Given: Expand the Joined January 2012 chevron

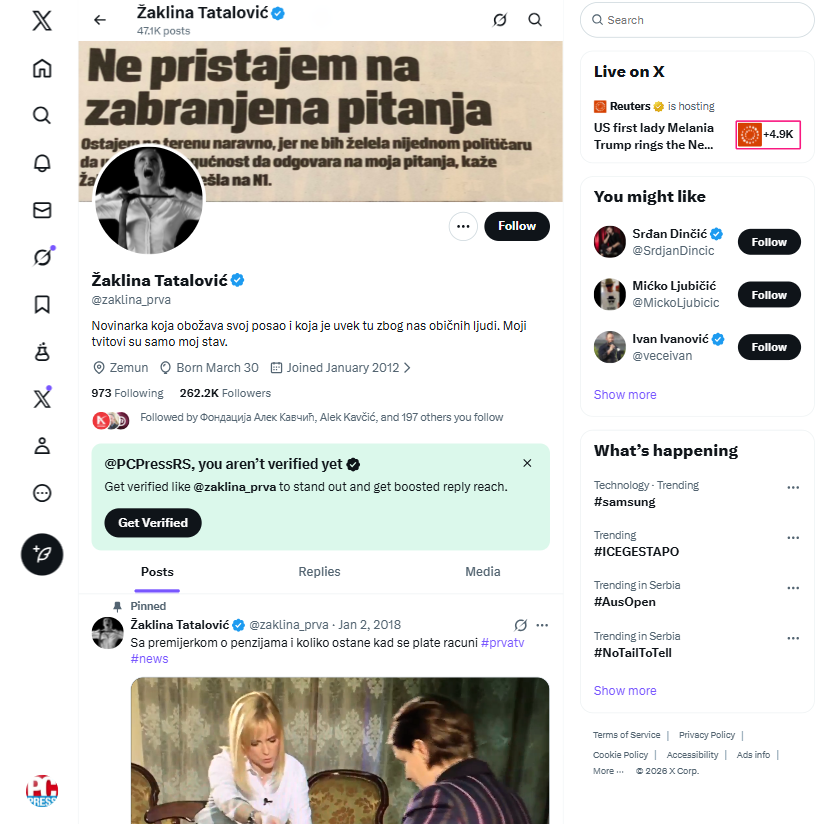Looking at the screenshot, I should tap(407, 368).
